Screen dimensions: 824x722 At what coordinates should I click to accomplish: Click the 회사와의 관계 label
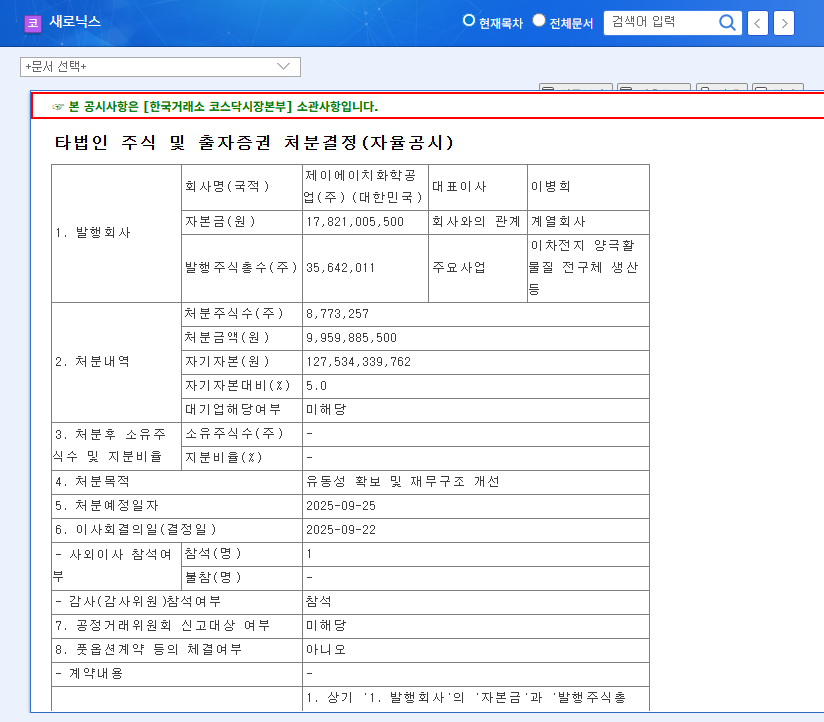click(476, 222)
